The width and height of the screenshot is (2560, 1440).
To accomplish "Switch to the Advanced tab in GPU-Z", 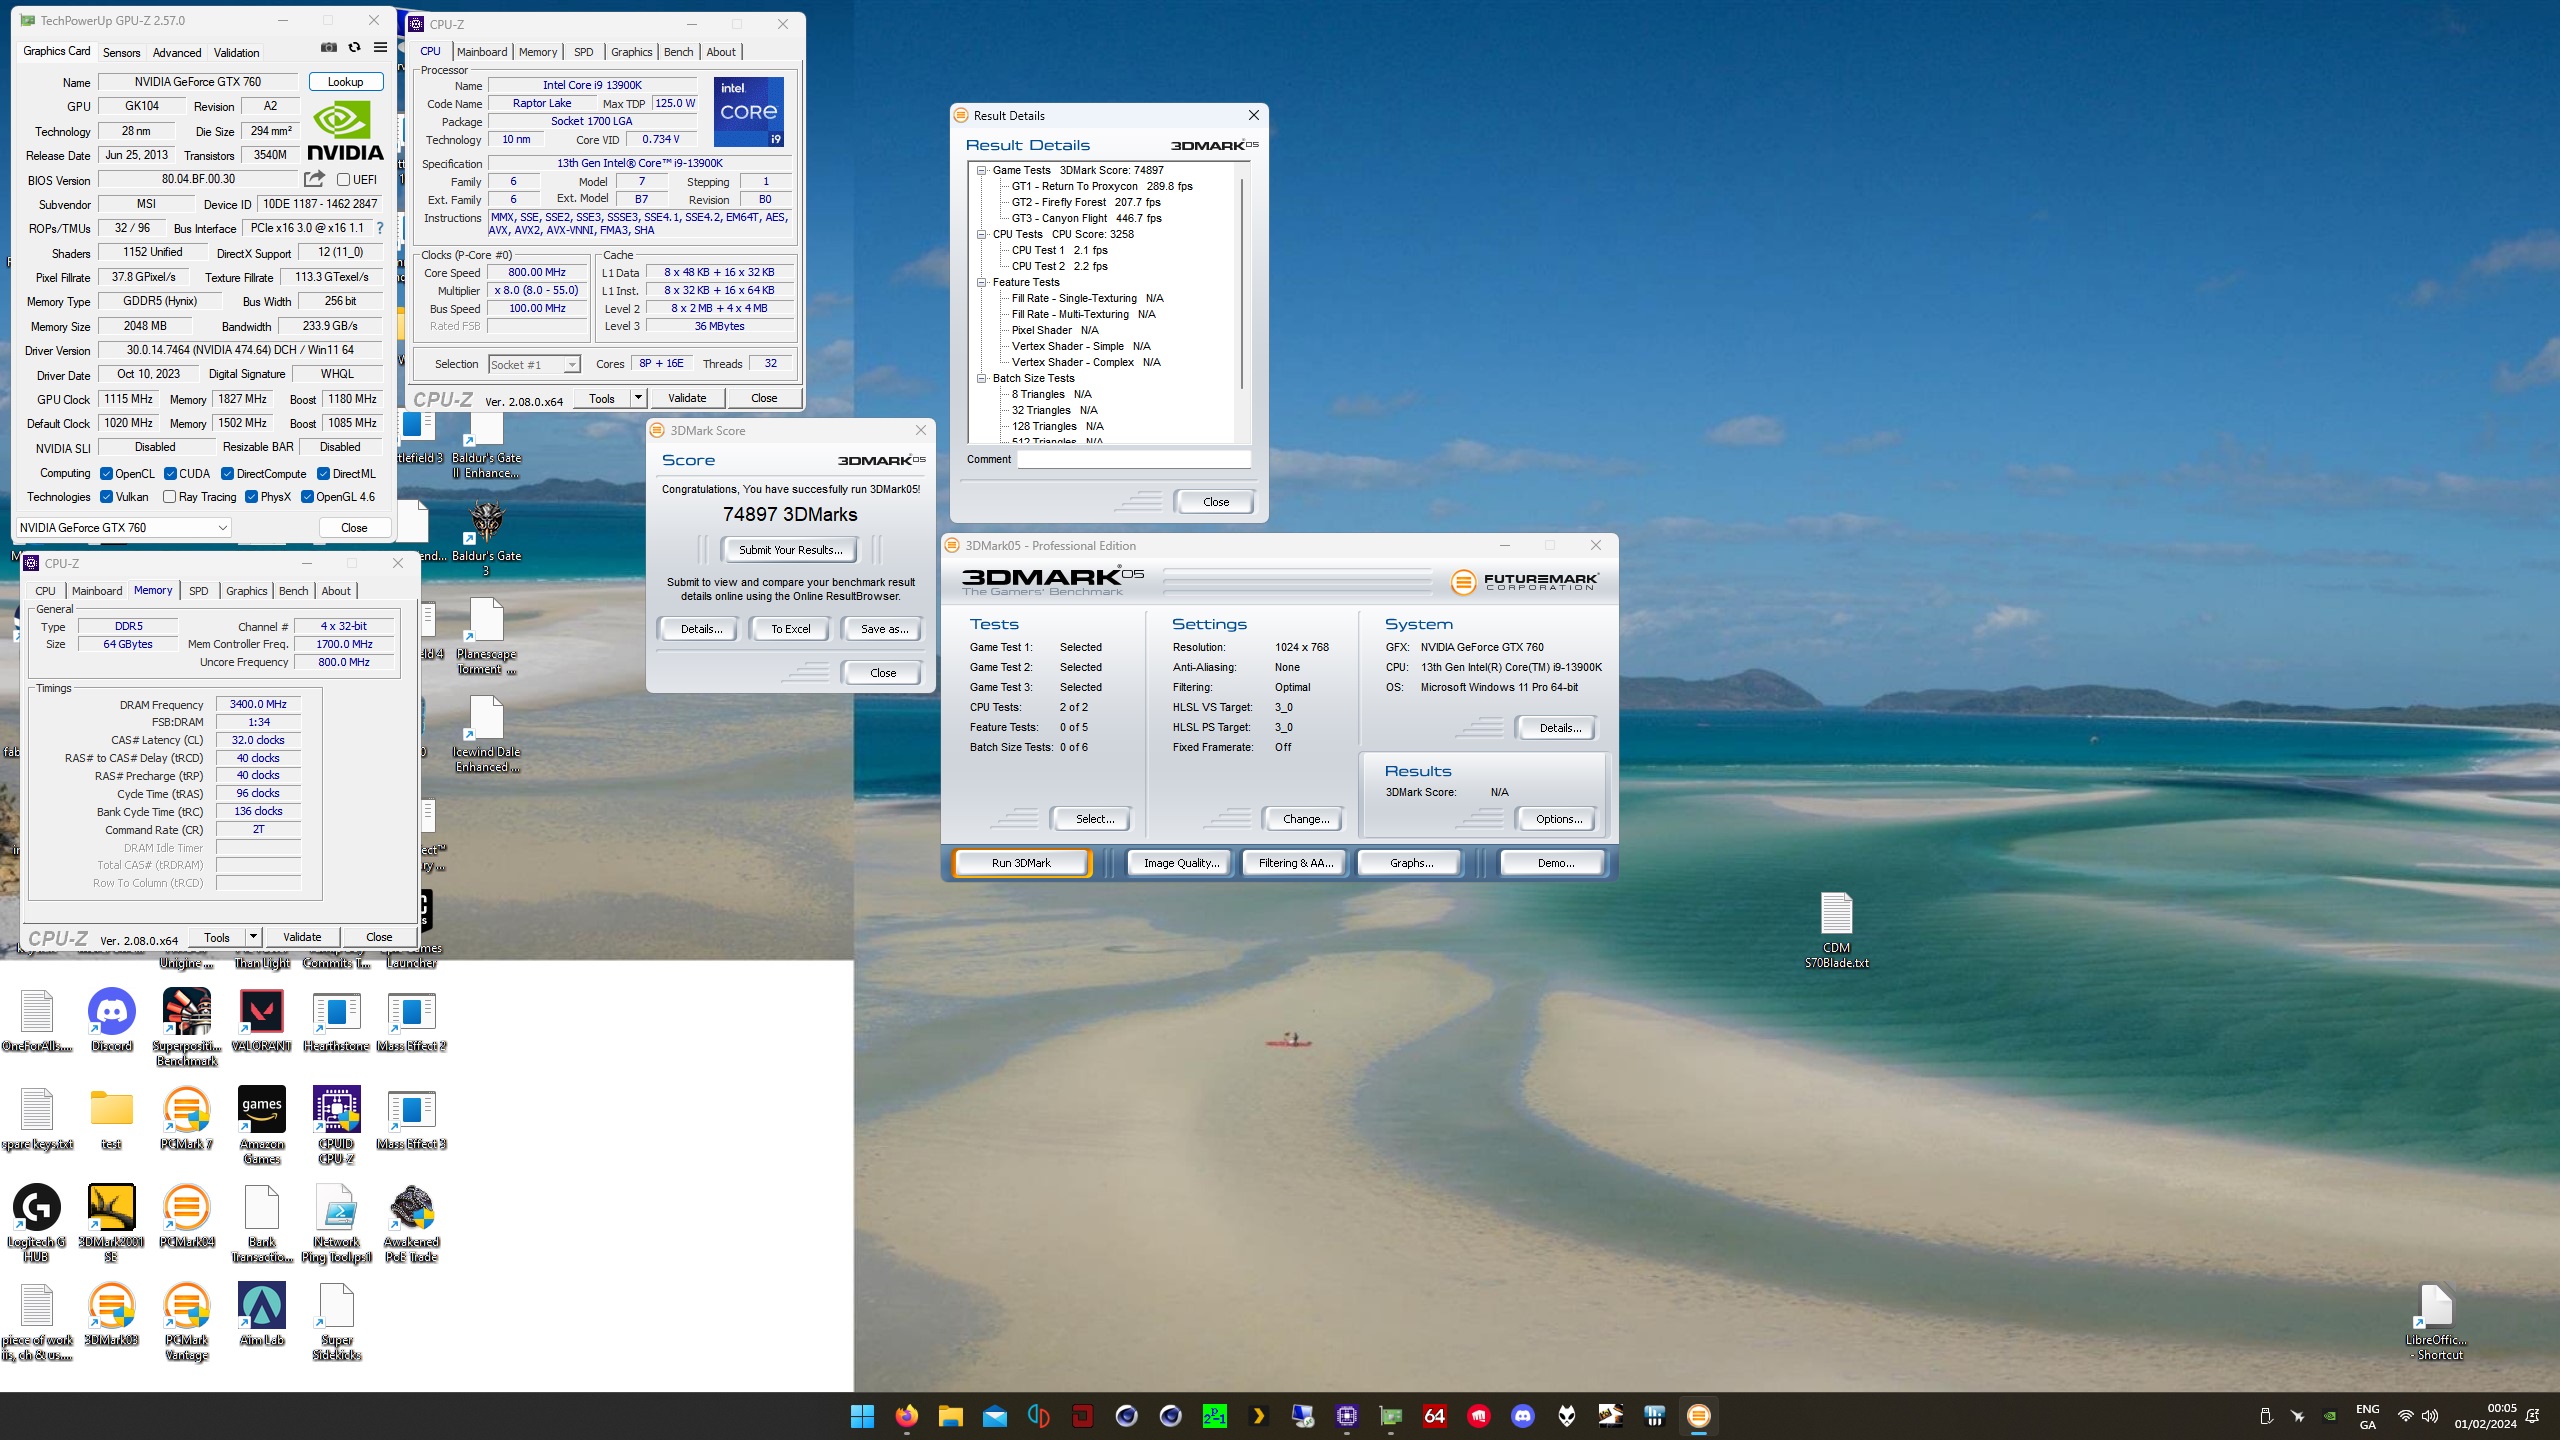I will (x=176, y=52).
